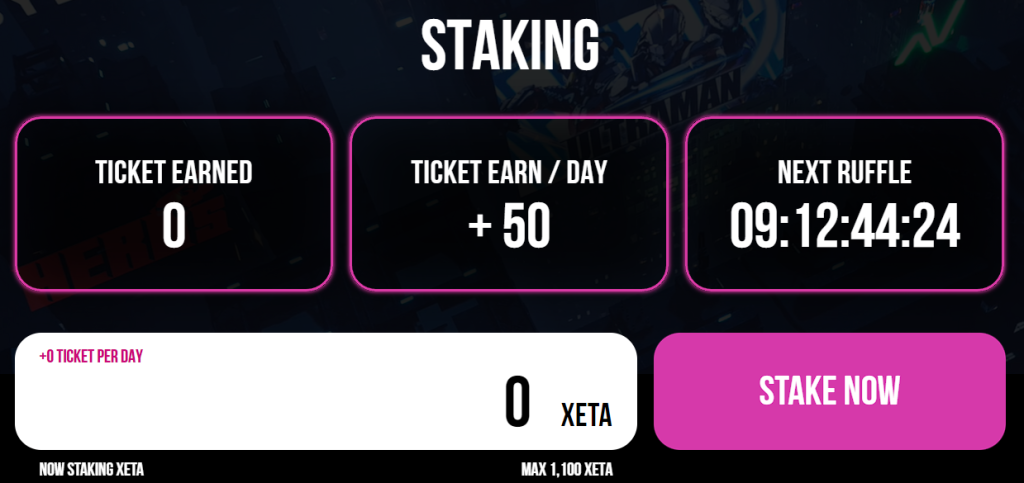Click the STAKING page heading
This screenshot has width=1024, height=483.
click(510, 45)
